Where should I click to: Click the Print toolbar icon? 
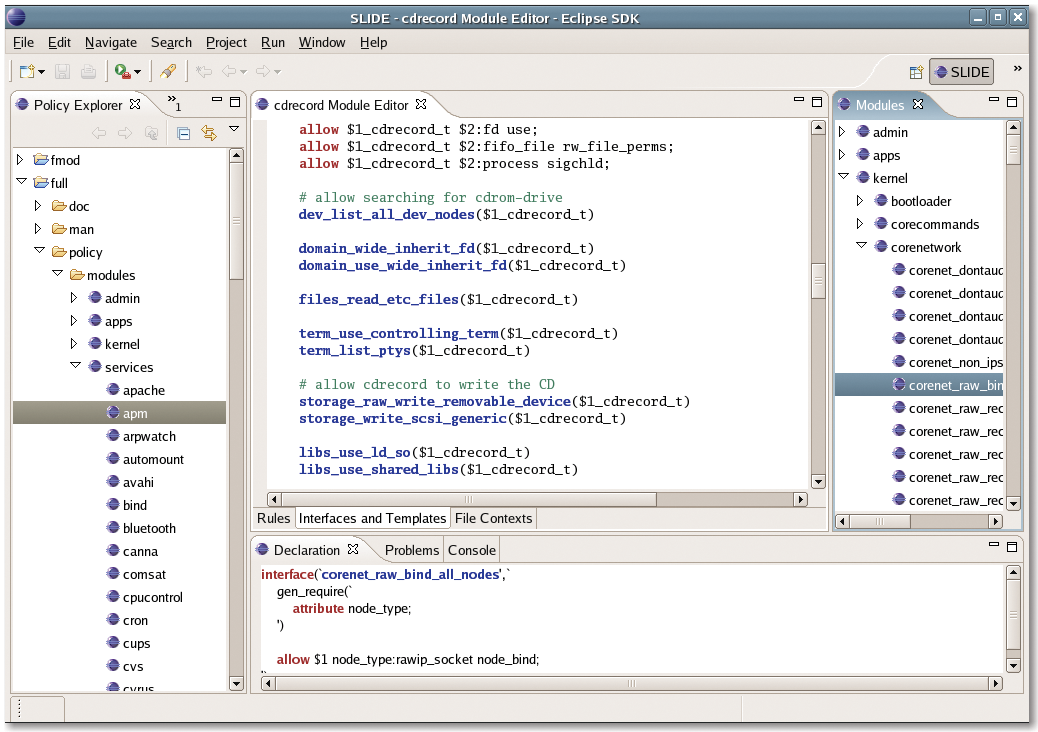(x=88, y=71)
